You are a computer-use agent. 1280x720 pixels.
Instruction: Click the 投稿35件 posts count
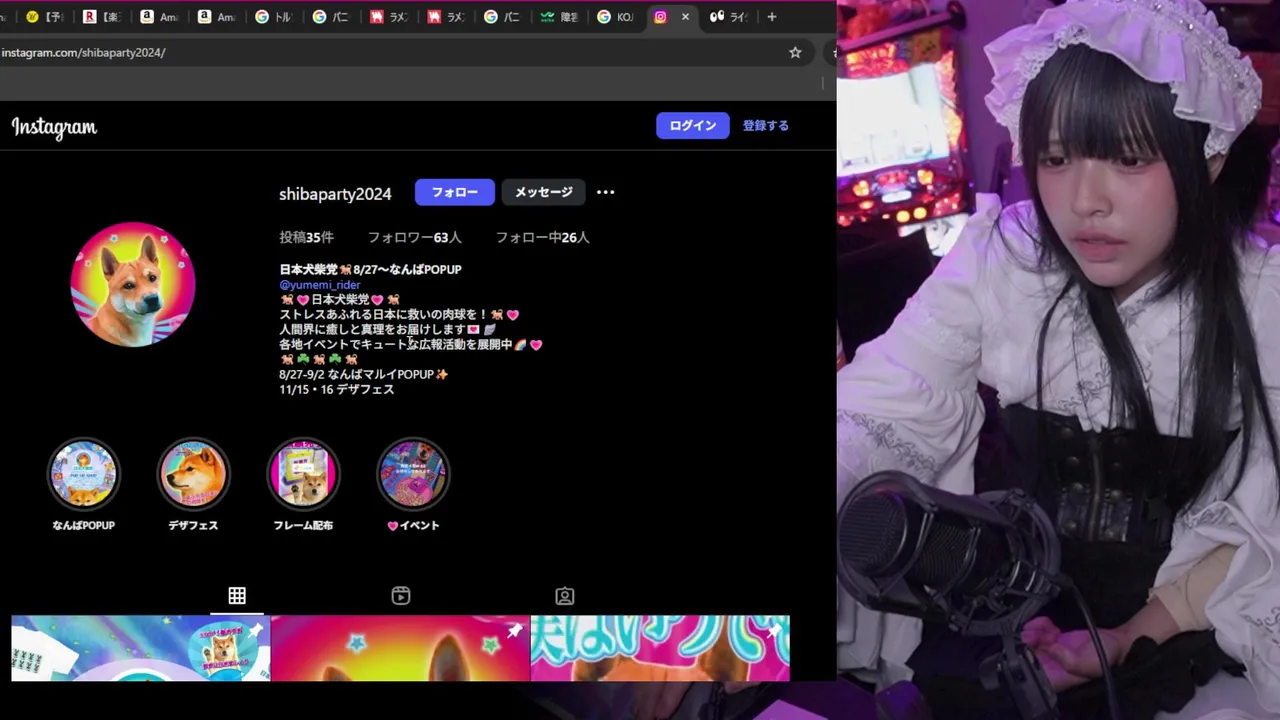pos(307,238)
